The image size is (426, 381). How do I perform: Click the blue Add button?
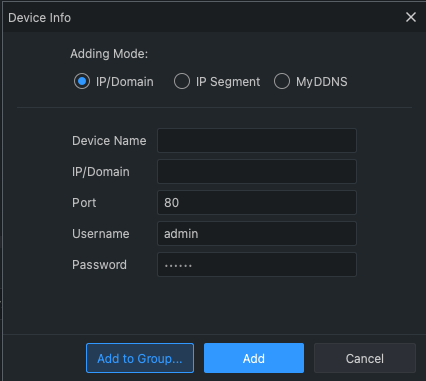point(254,358)
